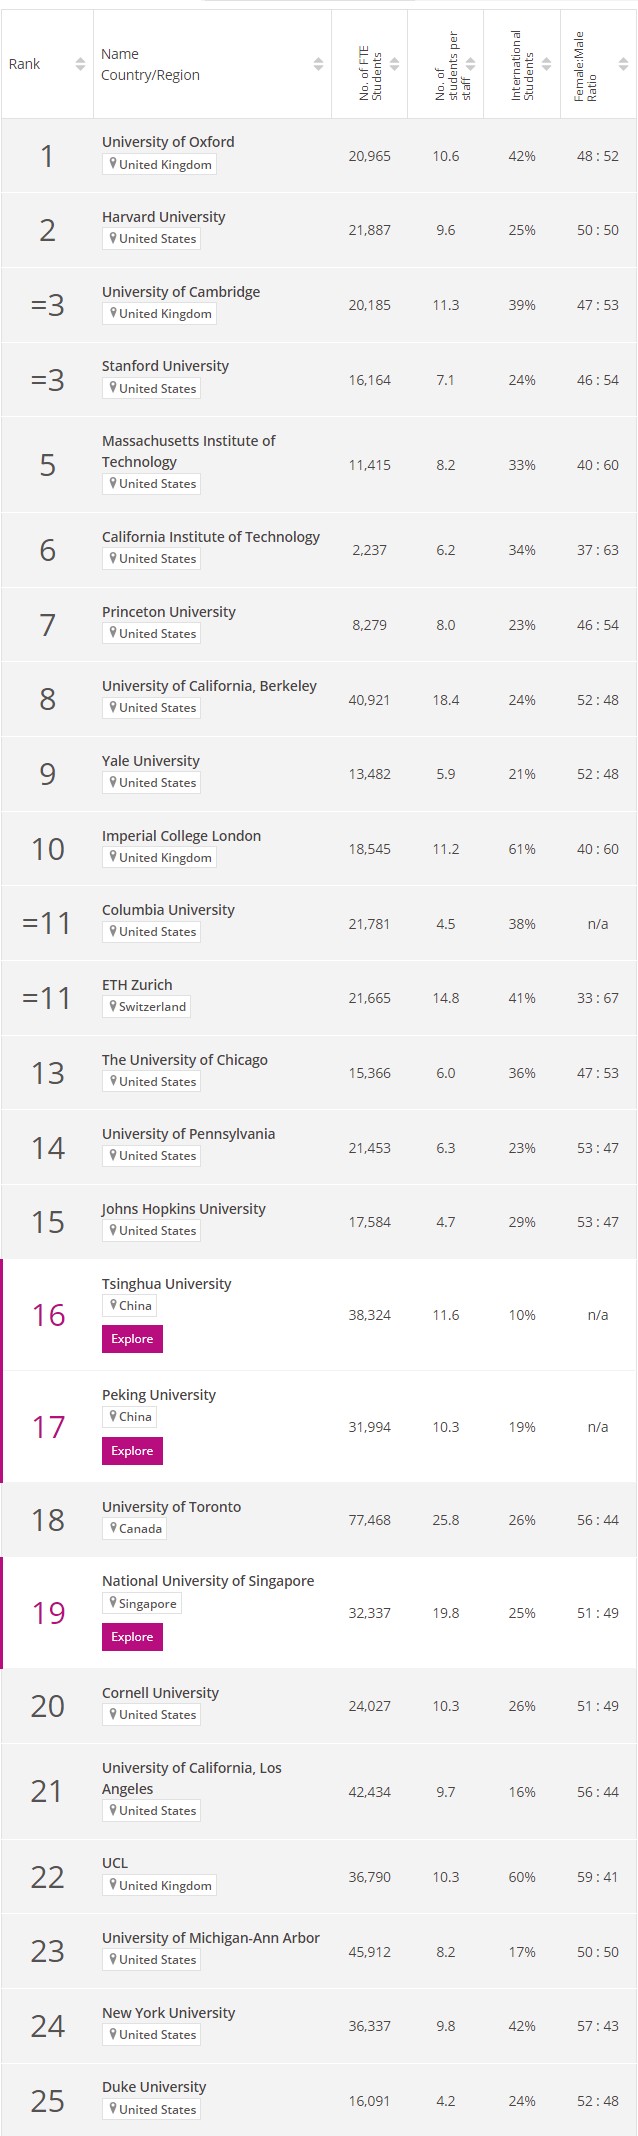Toggle the sort arrows on the Female:Male Ratio column
Viewport: 638px width, 2136px height.
[x=621, y=62]
